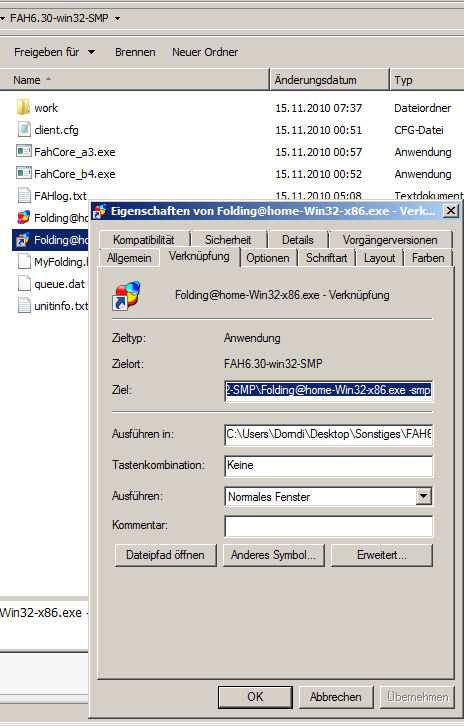This screenshot has height=726, width=464.
Task: Click the unselected Folding@home exe icon
Action: 24,218
